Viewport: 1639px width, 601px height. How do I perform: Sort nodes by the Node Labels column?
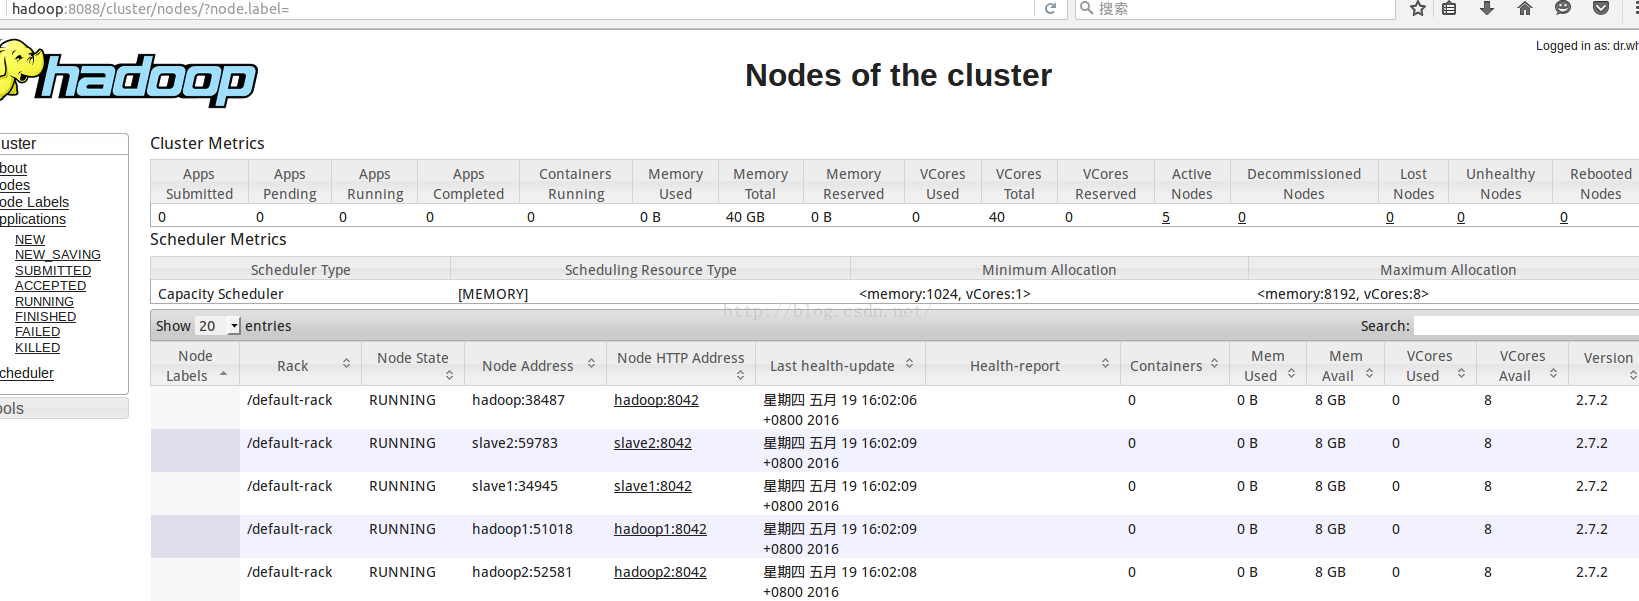click(195, 365)
